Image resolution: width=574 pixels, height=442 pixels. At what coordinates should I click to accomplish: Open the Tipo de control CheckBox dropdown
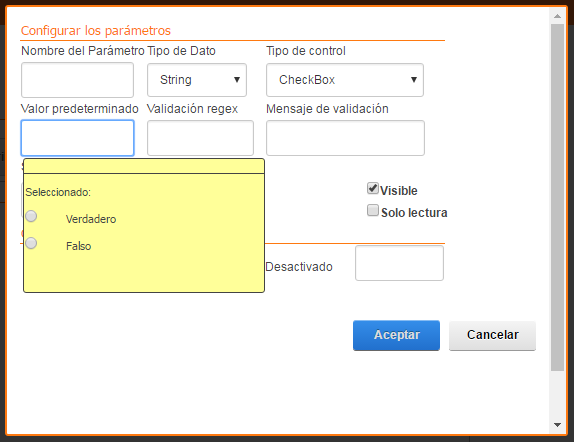tap(345, 80)
